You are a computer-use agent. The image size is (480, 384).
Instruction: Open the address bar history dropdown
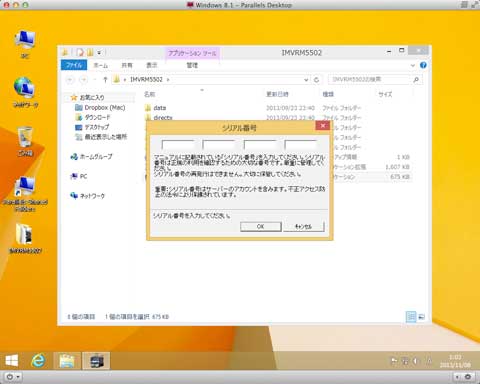click(x=306, y=80)
